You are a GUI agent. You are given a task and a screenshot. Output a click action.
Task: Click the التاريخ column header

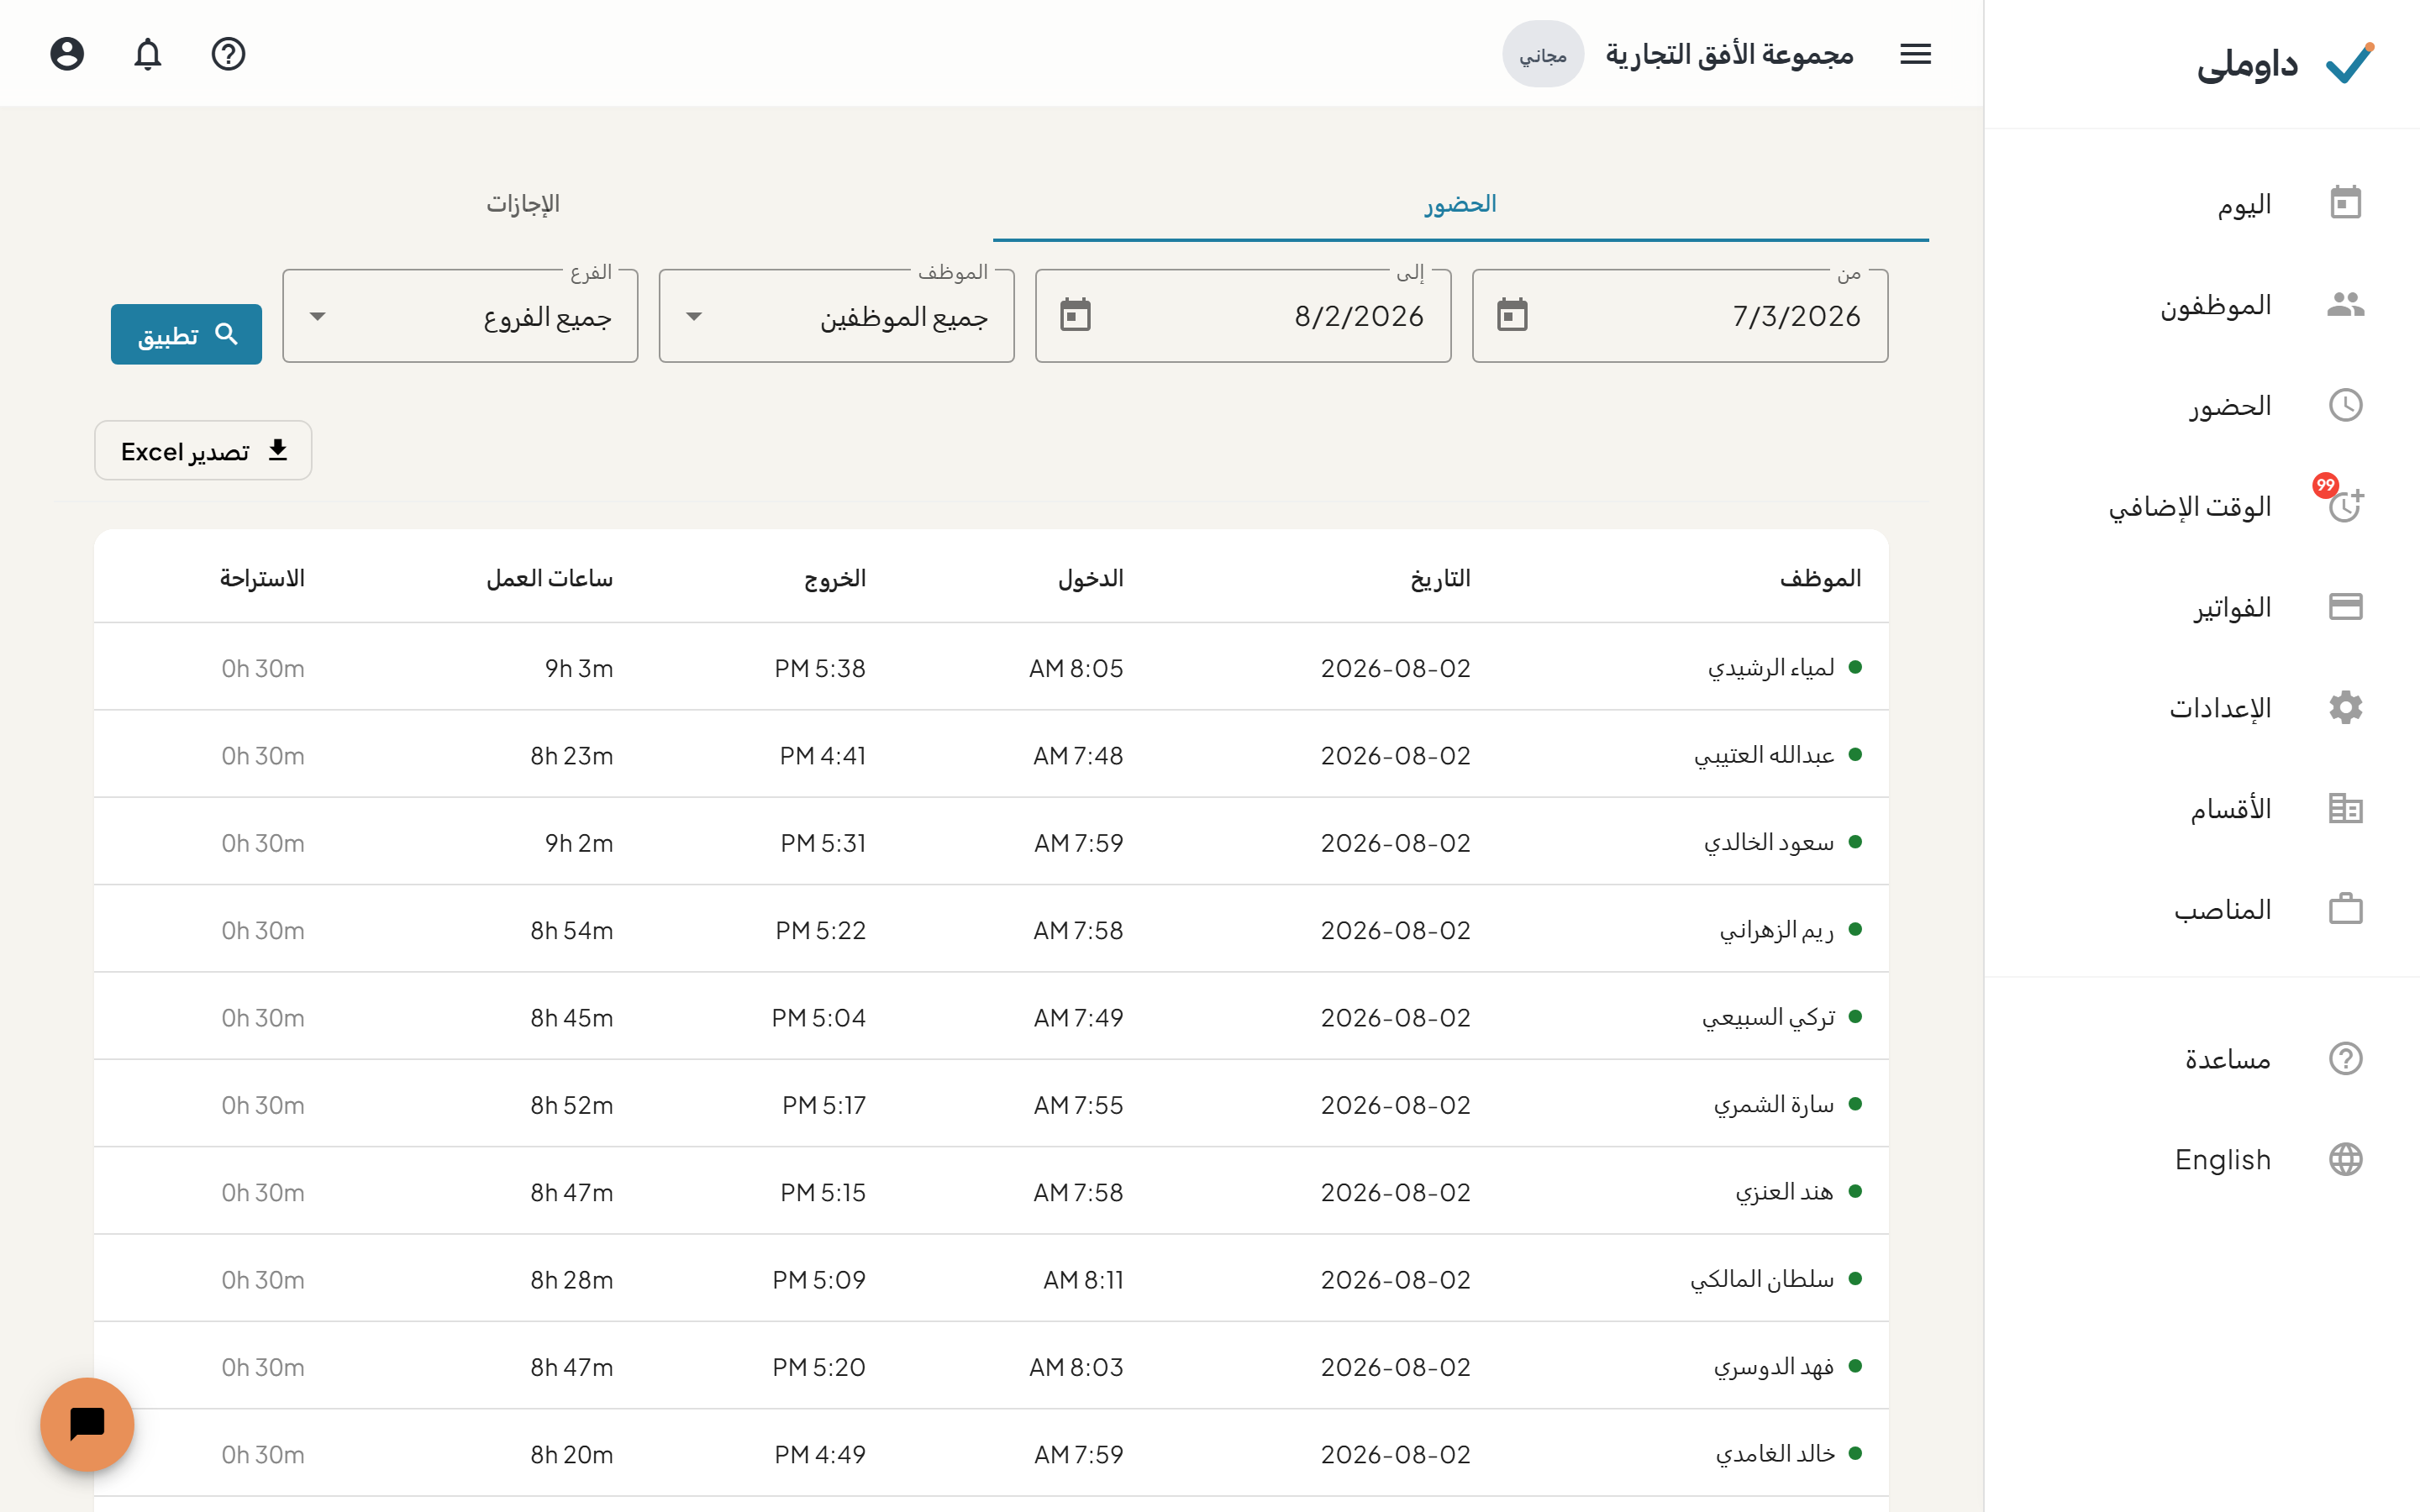[1440, 578]
